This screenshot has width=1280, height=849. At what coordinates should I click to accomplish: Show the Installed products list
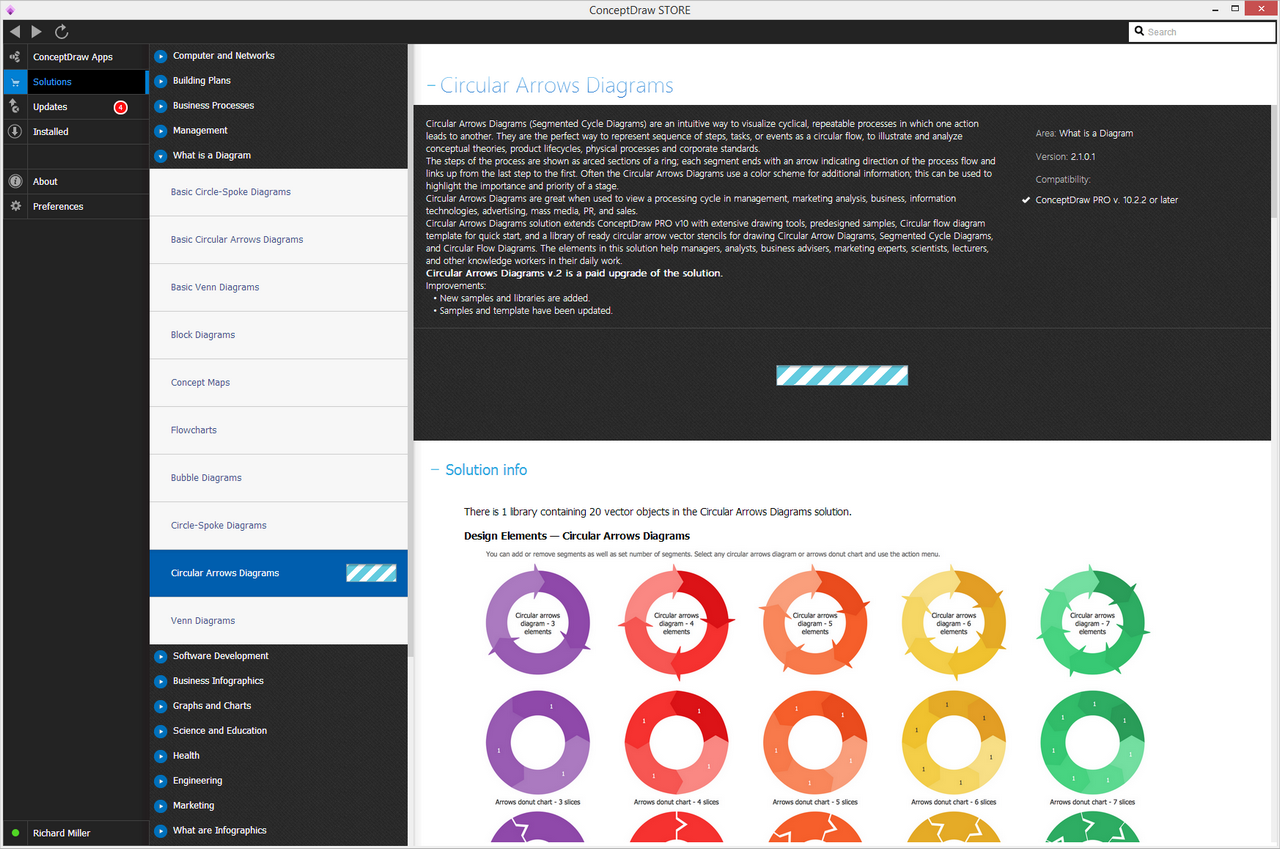tap(51, 132)
